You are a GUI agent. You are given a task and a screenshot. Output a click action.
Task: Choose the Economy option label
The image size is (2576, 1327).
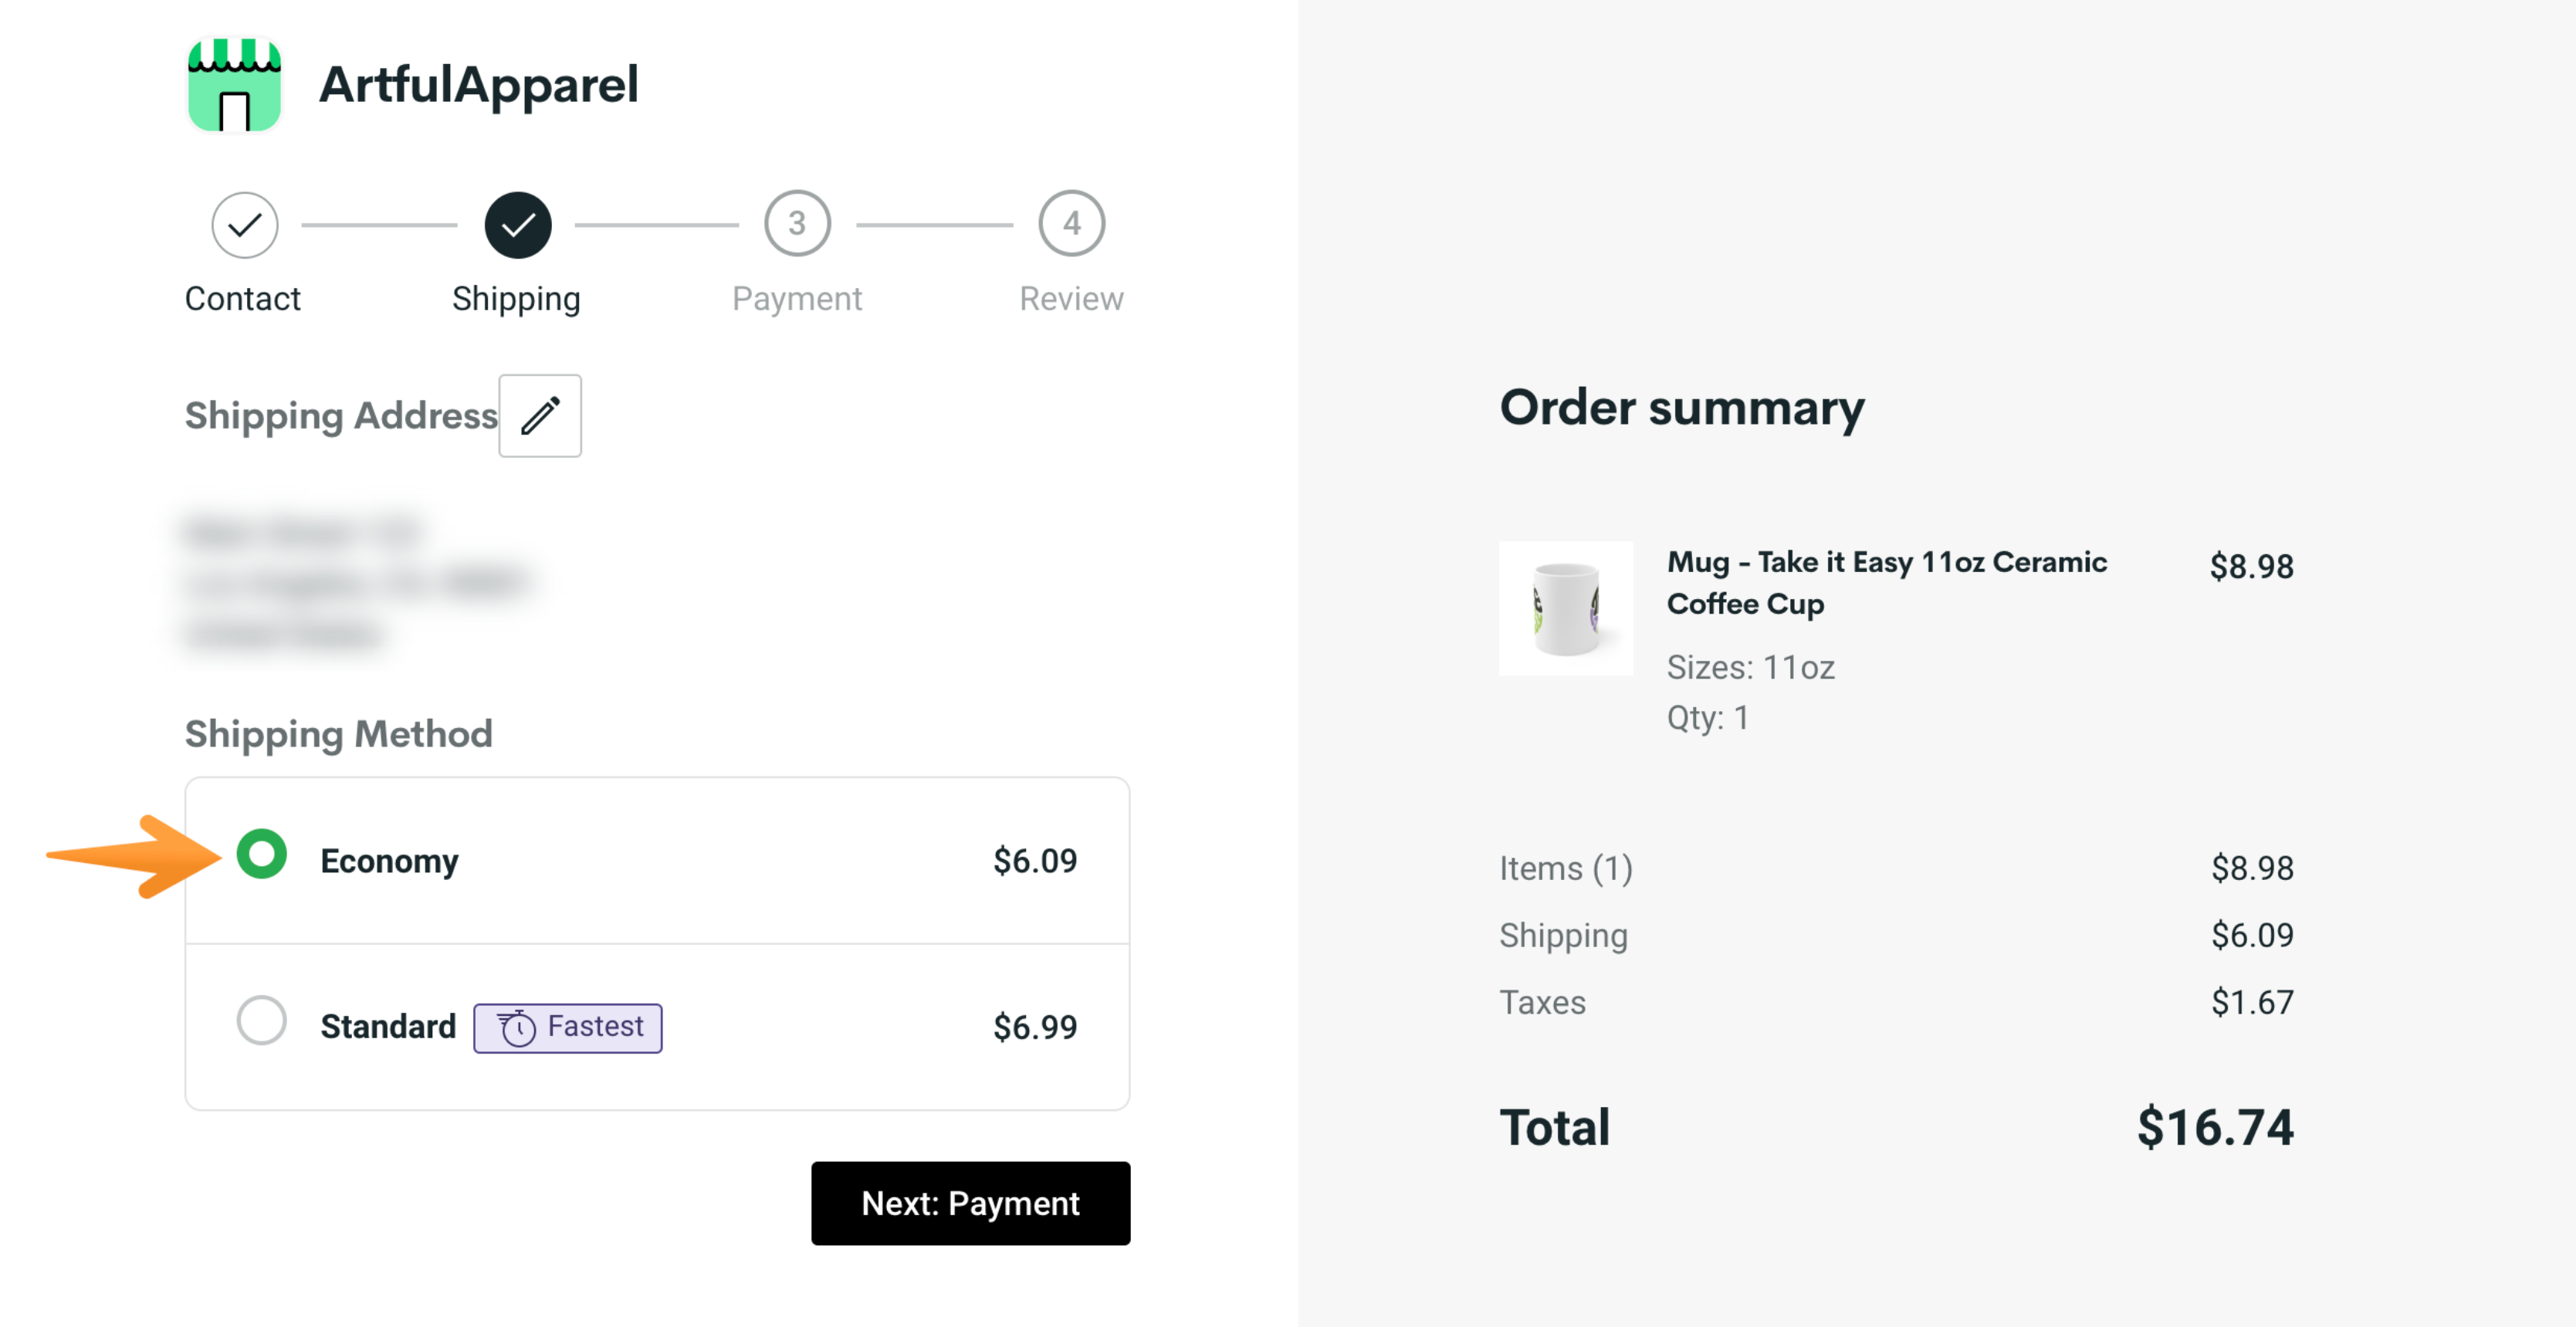click(x=389, y=861)
